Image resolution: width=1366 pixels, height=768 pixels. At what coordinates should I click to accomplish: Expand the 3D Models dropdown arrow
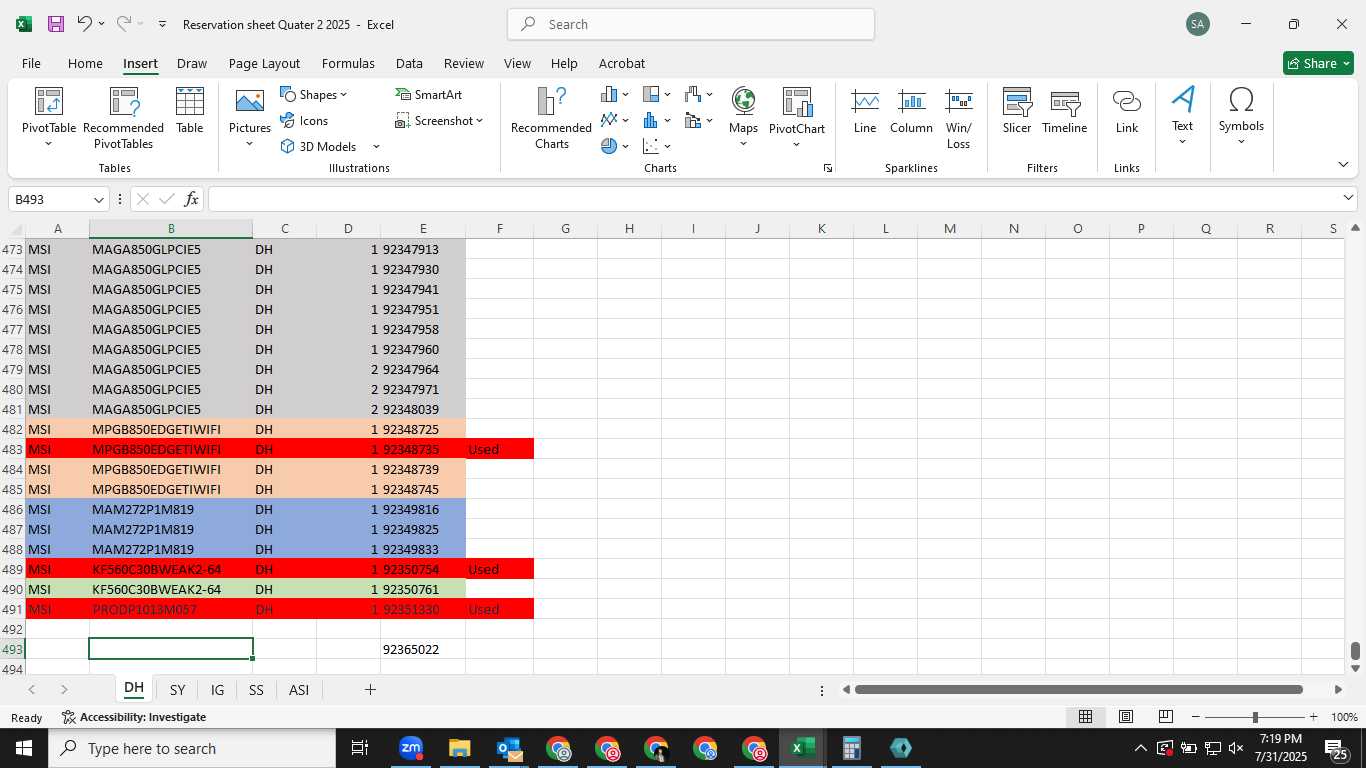click(x=376, y=146)
